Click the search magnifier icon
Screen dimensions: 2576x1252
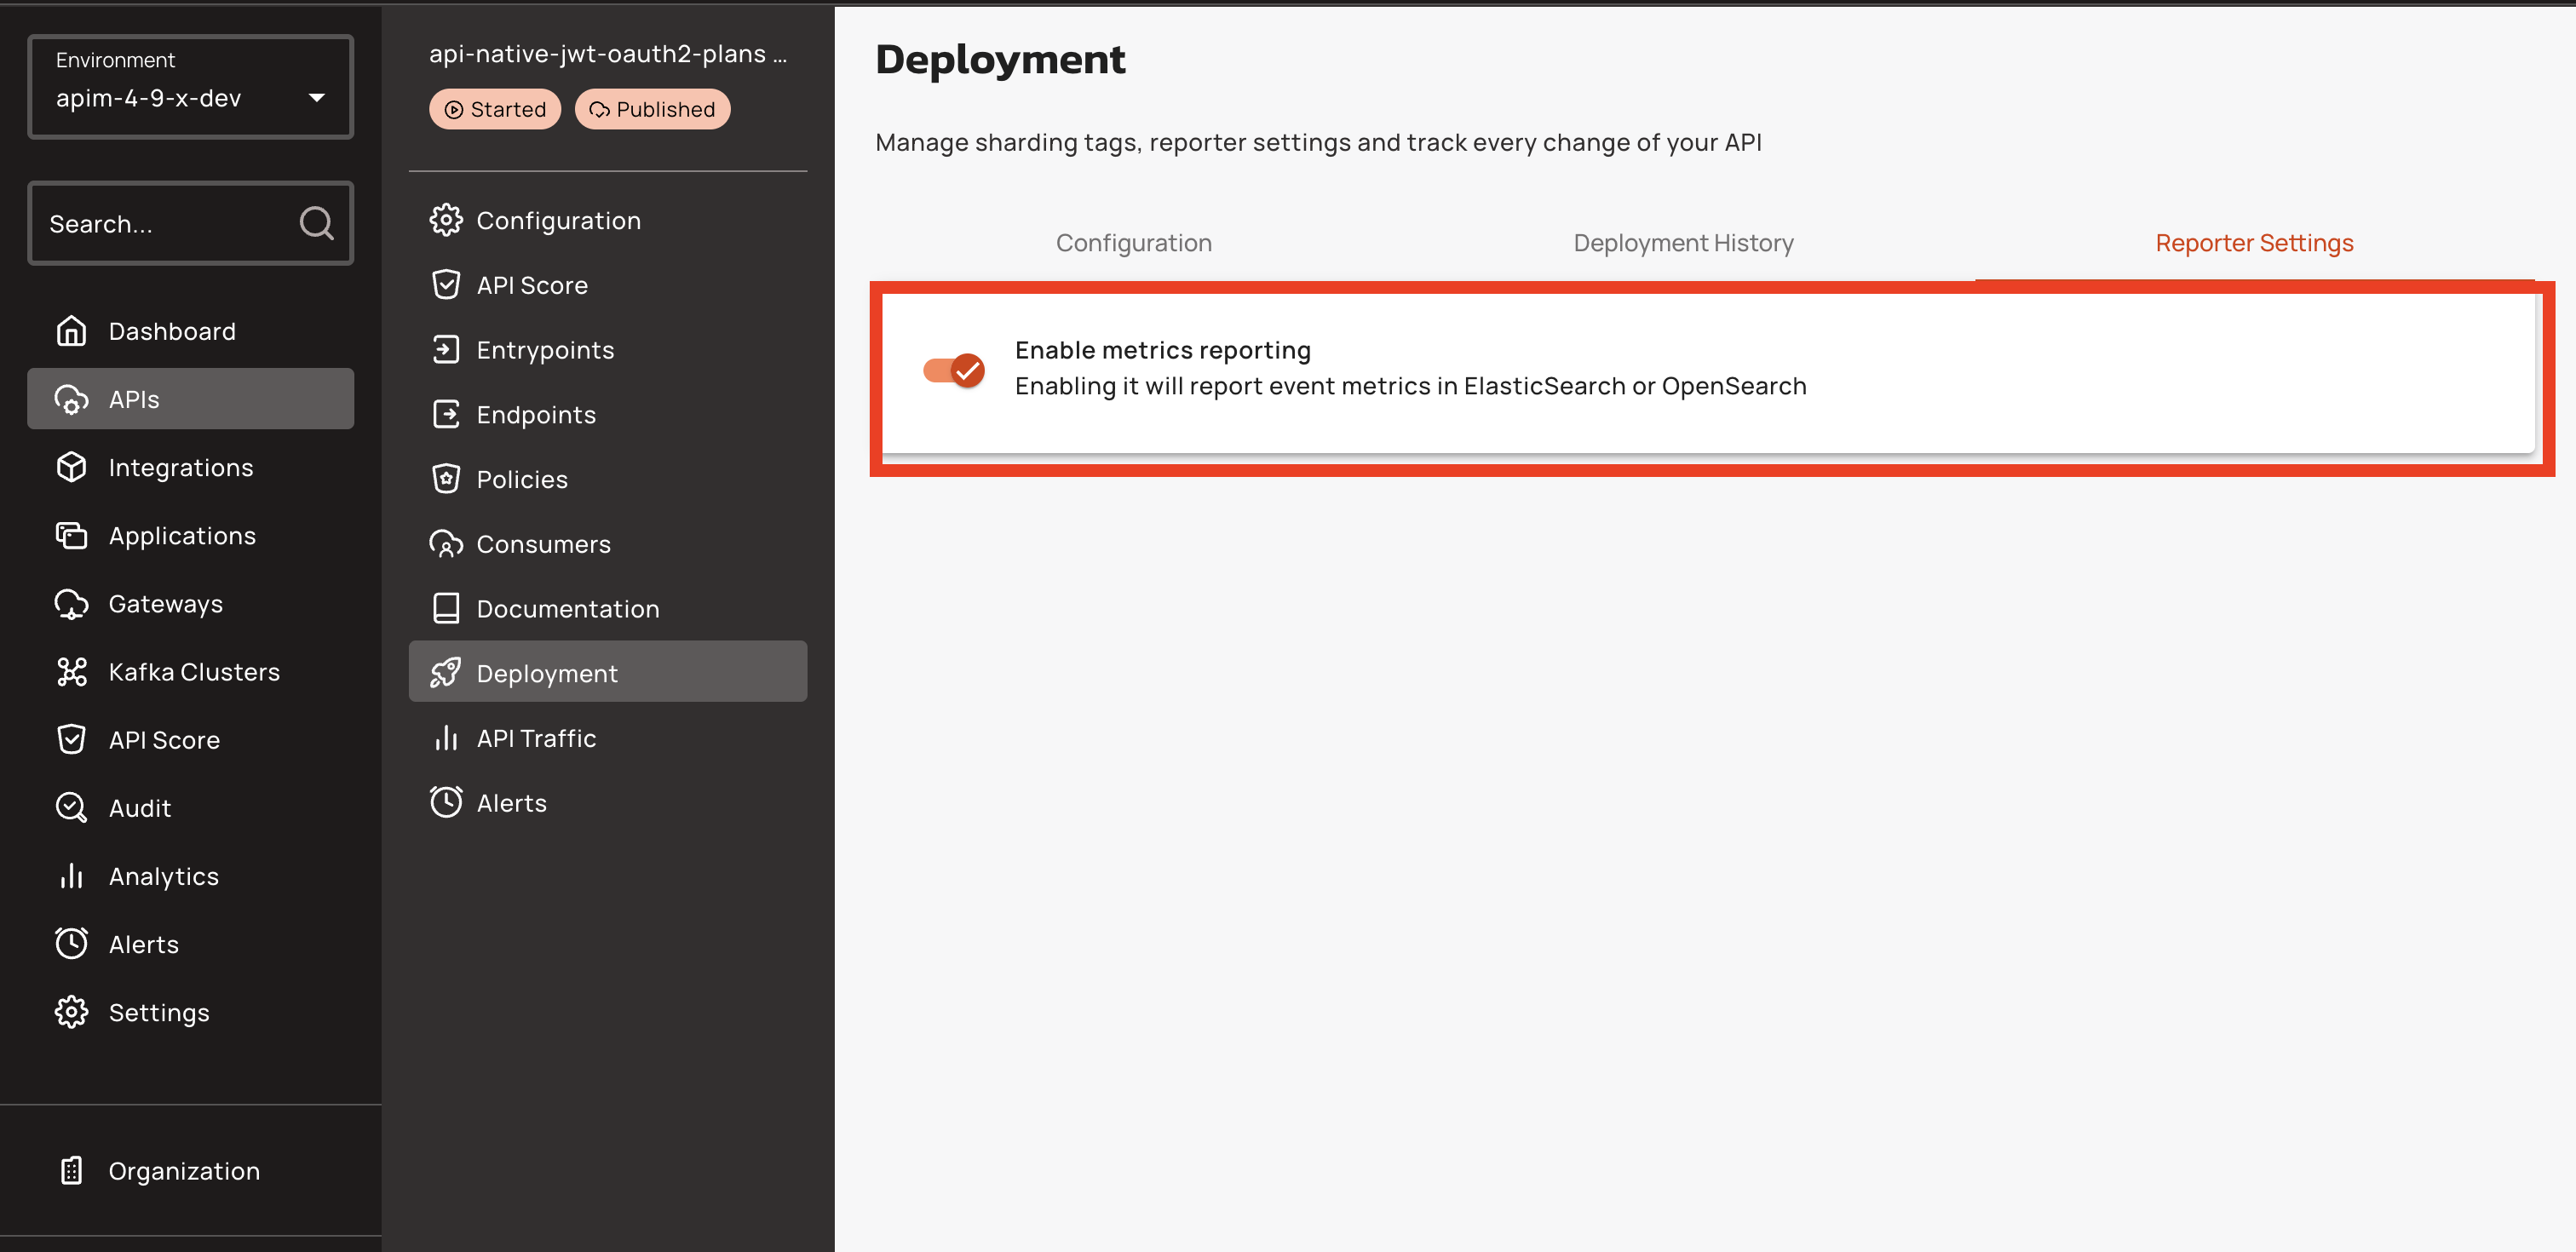click(x=316, y=223)
